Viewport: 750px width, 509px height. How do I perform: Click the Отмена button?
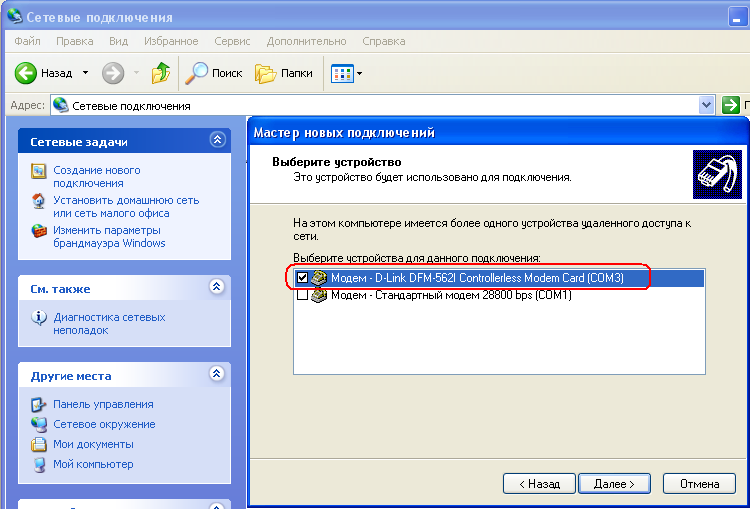699,484
